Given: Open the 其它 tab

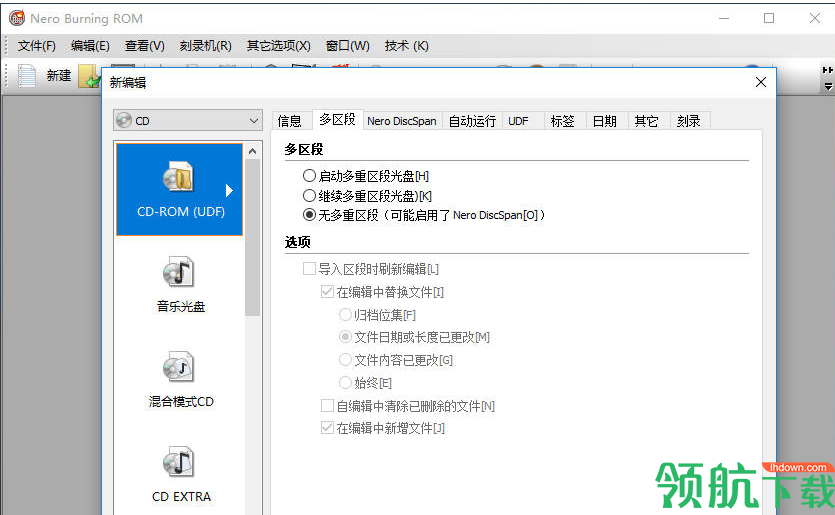Looking at the screenshot, I should click(646, 121).
